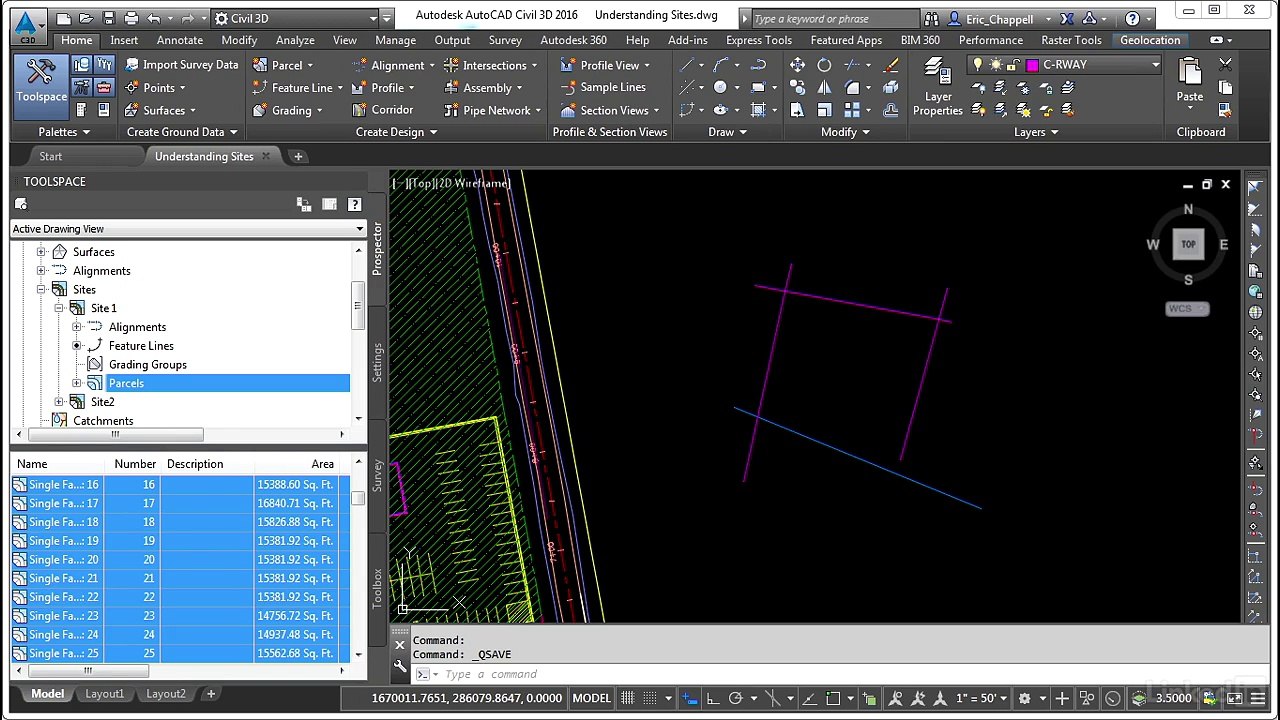This screenshot has height=720, width=1280.
Task: Switch to the Analyze ribbon tab
Action: coord(295,40)
